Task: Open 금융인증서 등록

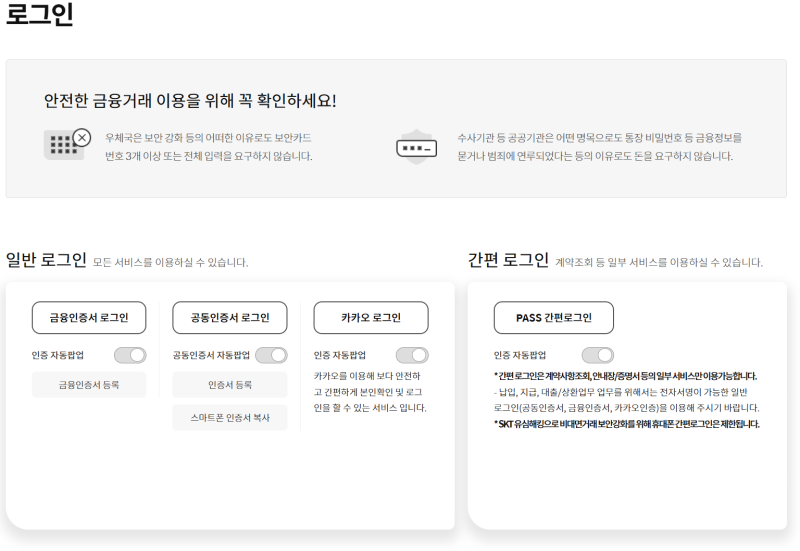Action: [89, 385]
